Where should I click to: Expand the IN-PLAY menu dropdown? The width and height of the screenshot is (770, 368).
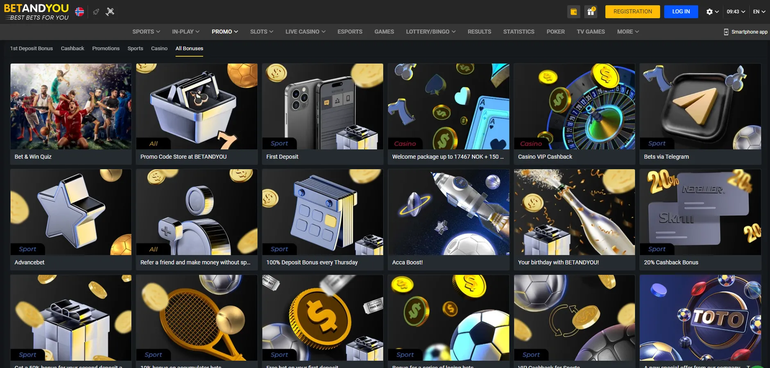(186, 31)
